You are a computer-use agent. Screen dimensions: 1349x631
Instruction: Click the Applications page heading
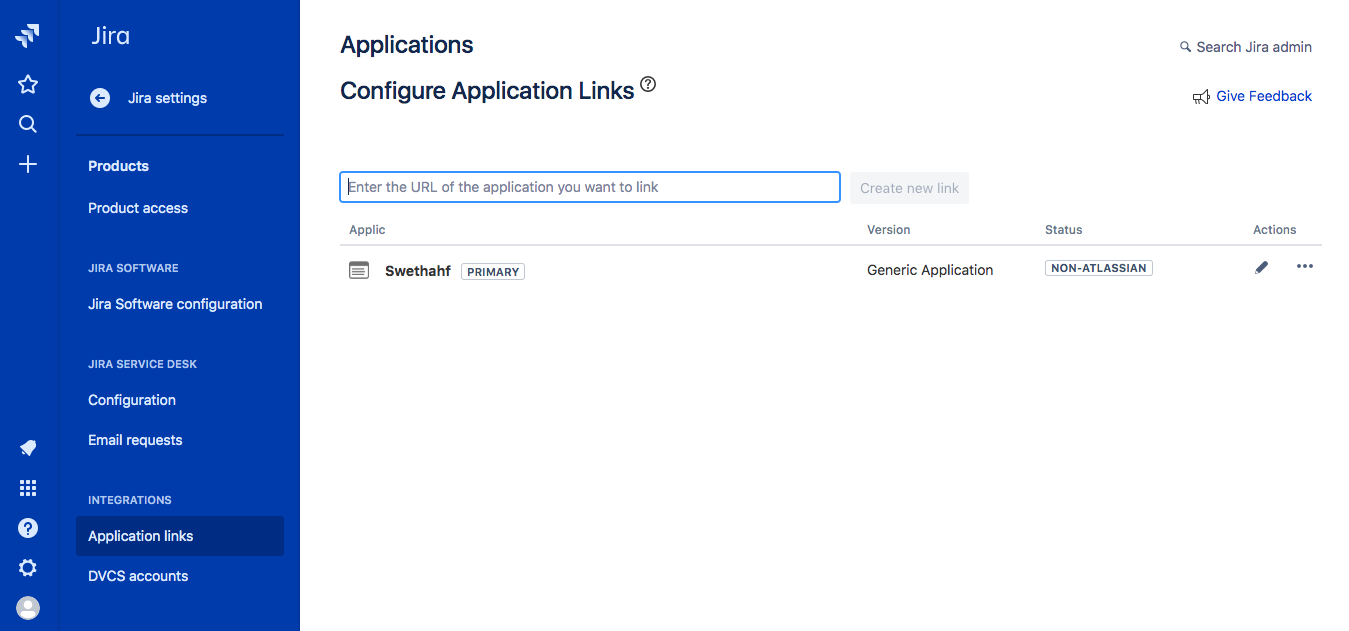click(x=407, y=45)
